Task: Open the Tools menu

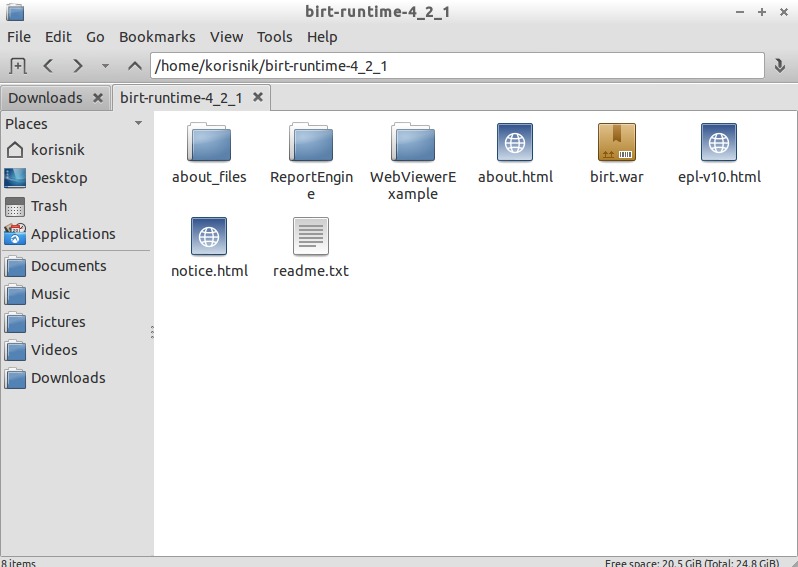Action: [x=274, y=37]
